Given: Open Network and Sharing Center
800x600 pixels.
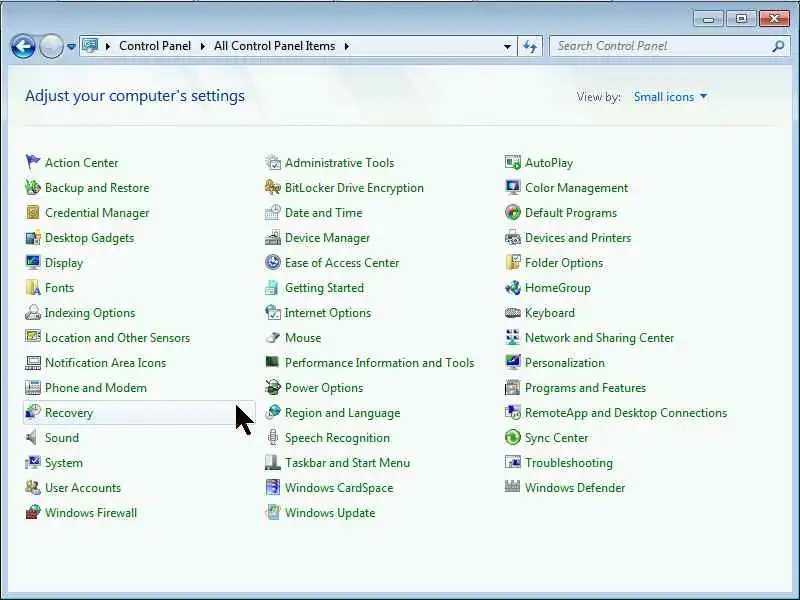Looking at the screenshot, I should tap(599, 337).
